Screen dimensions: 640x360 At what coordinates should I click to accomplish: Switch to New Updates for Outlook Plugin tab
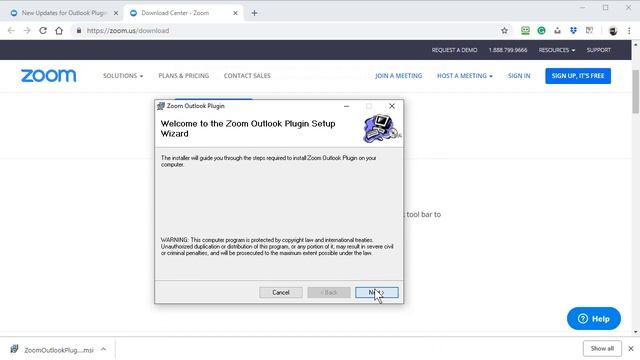(63, 13)
